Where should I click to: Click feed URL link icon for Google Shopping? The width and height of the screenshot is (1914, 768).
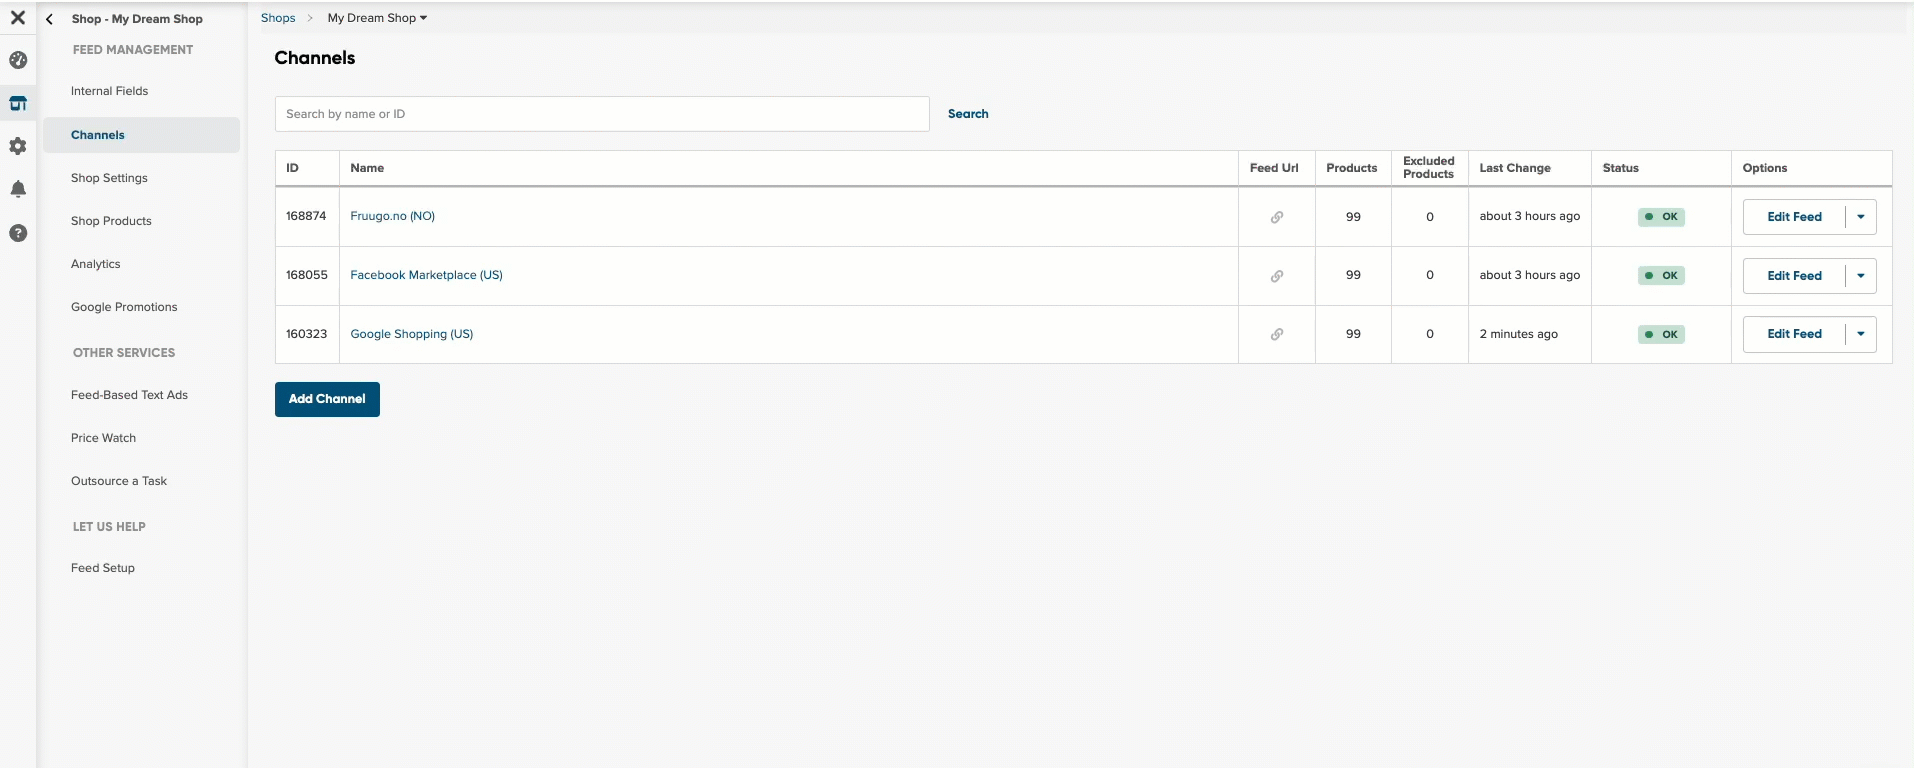(x=1277, y=334)
